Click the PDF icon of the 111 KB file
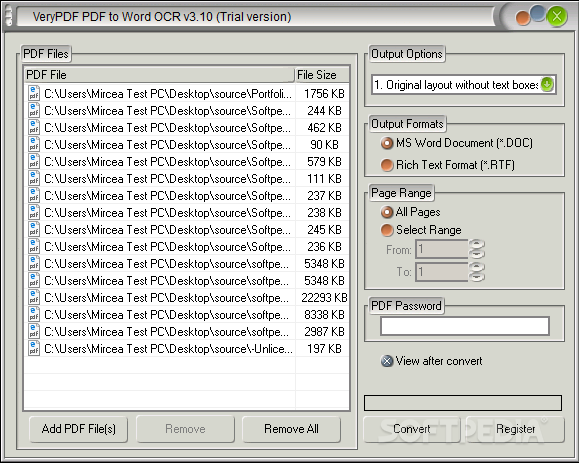 [34, 178]
